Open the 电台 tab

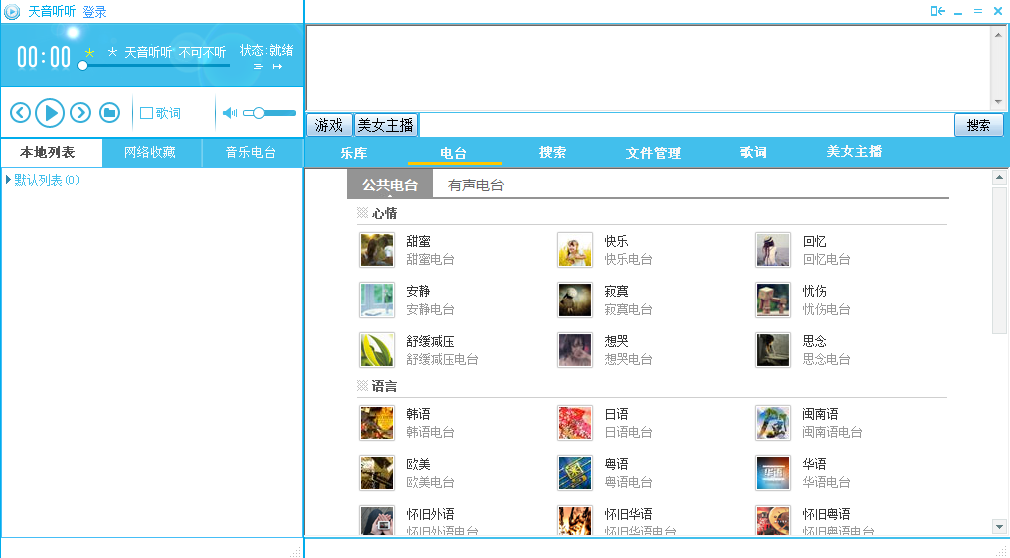pos(454,153)
